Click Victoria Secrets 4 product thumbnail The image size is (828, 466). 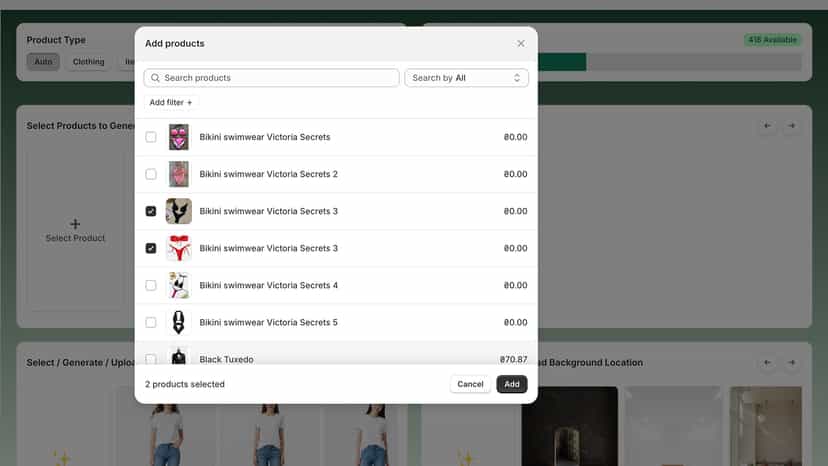point(178,285)
